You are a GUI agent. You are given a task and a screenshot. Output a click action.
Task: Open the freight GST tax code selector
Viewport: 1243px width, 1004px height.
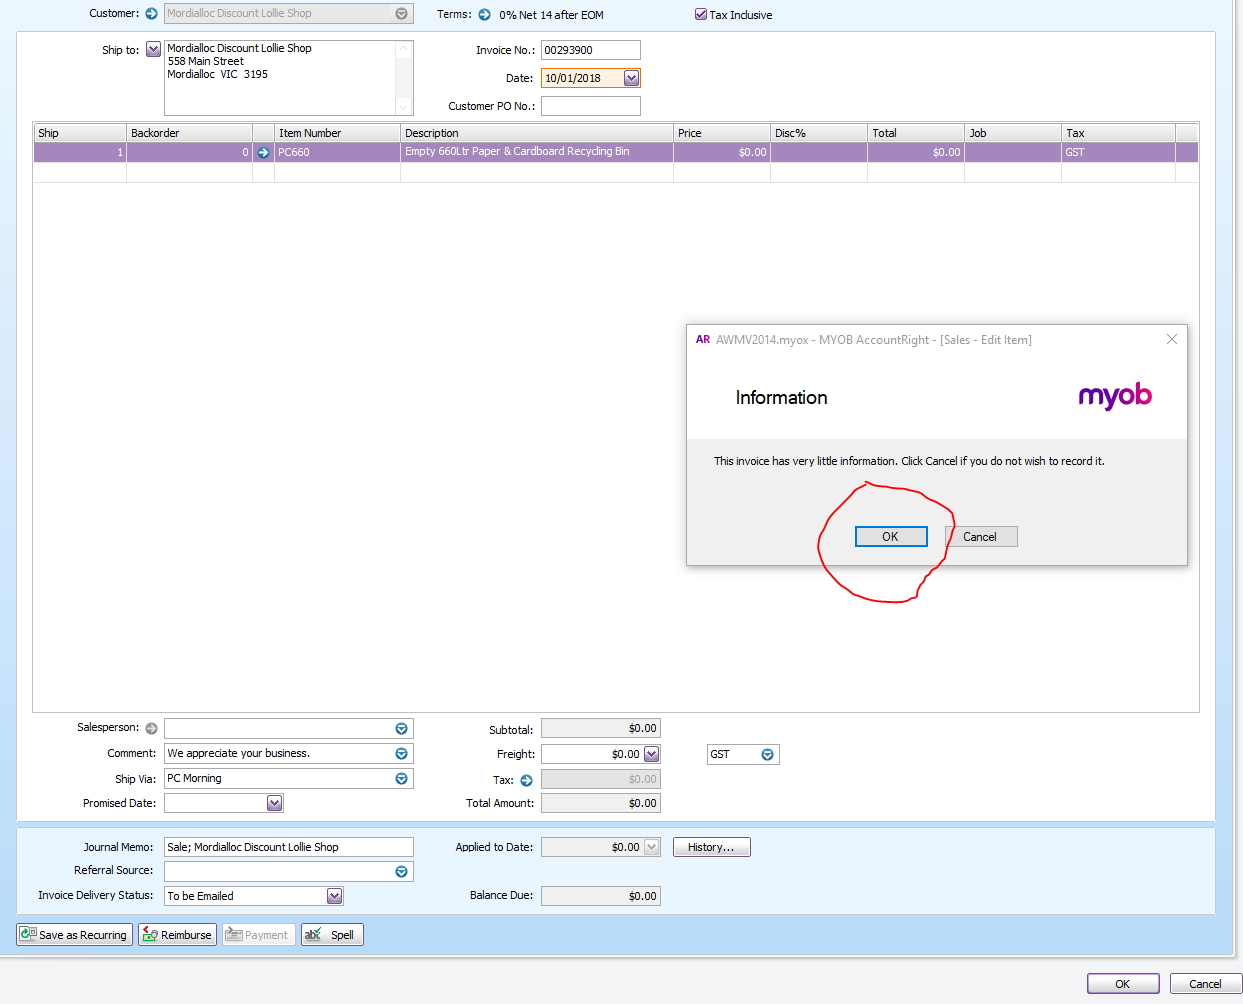pos(768,755)
